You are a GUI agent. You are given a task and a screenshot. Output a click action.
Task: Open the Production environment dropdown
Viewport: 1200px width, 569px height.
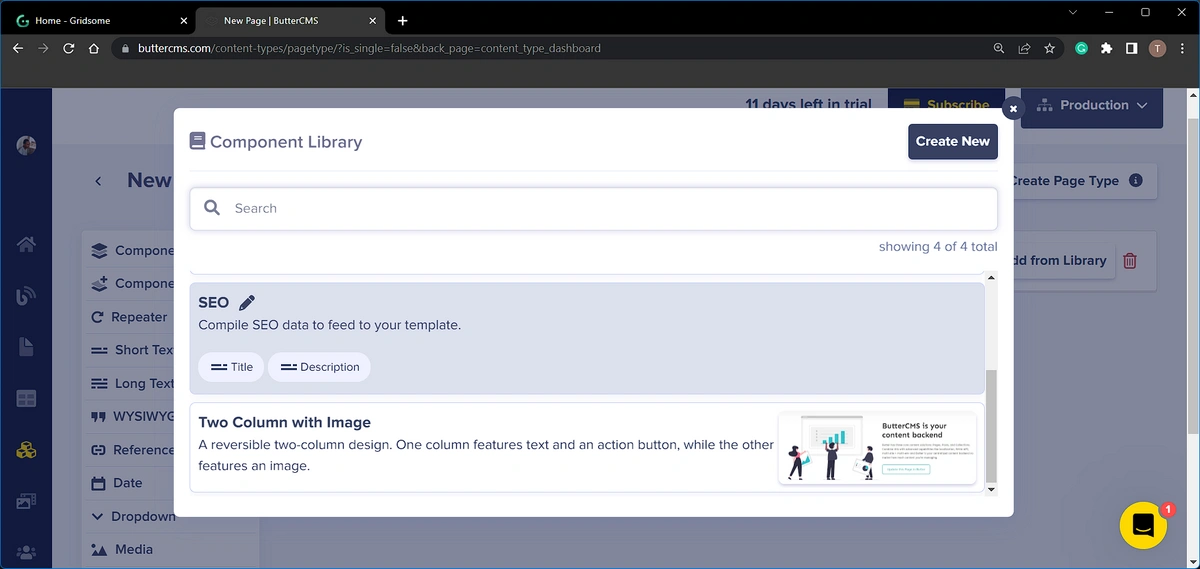[1093, 105]
